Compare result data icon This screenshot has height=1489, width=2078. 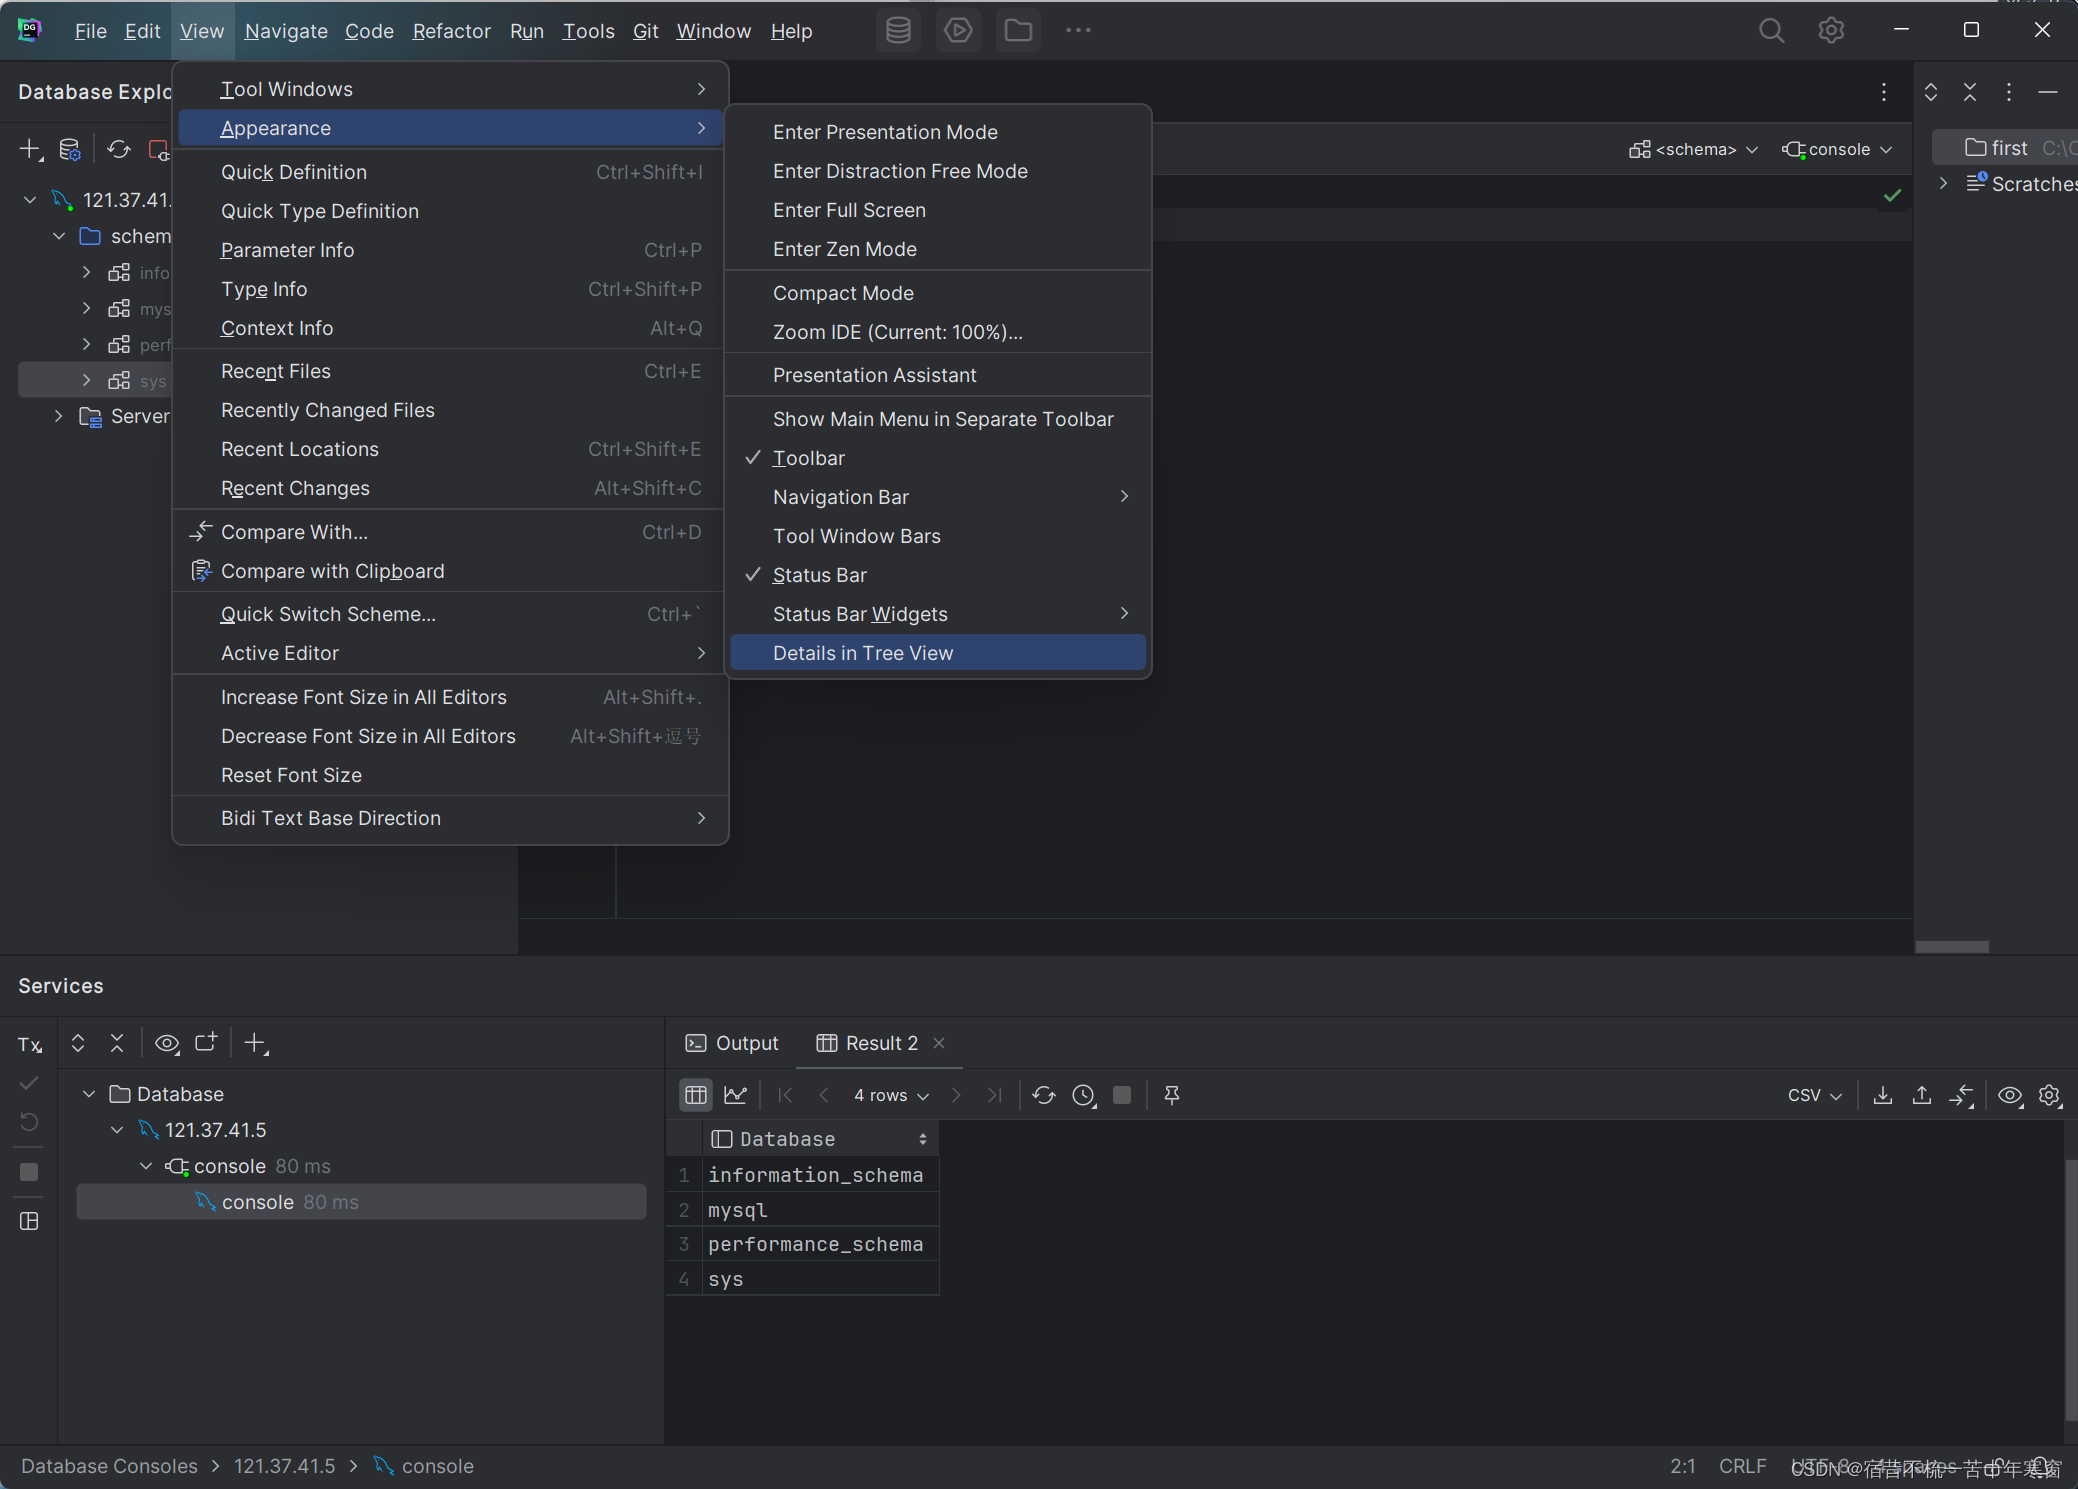tap(1961, 1095)
